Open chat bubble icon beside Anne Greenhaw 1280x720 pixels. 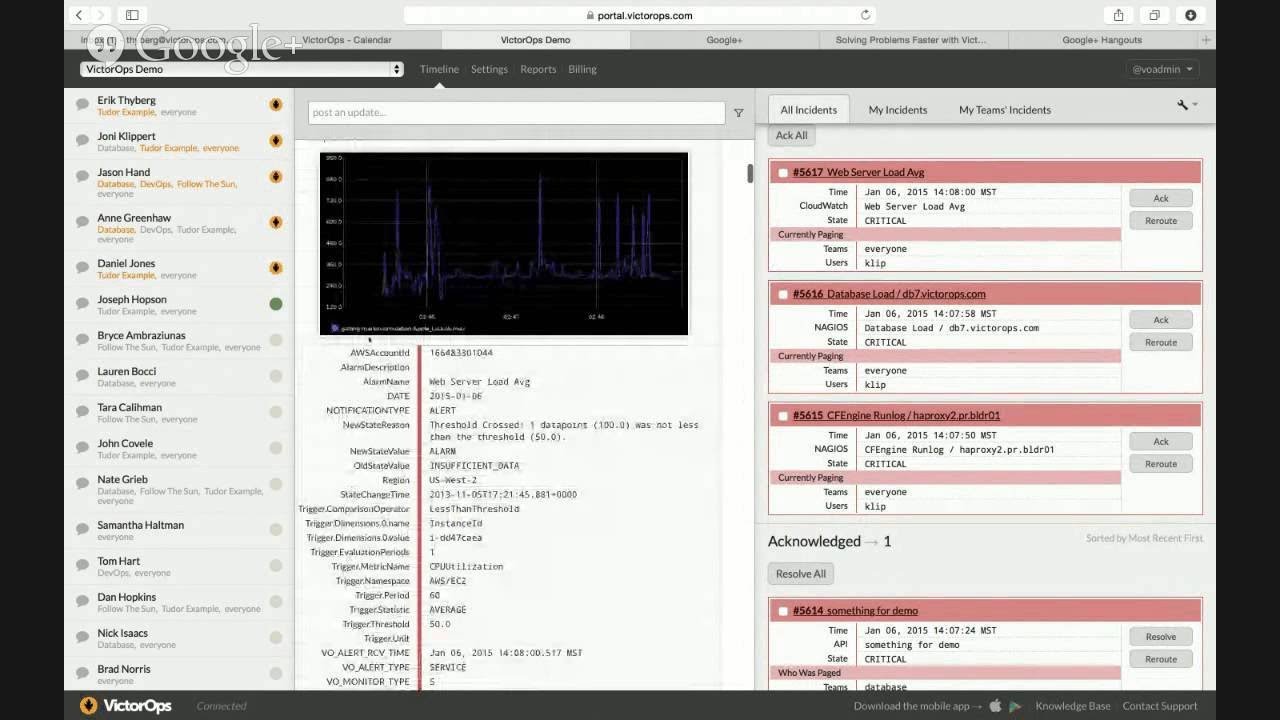[x=83, y=222]
